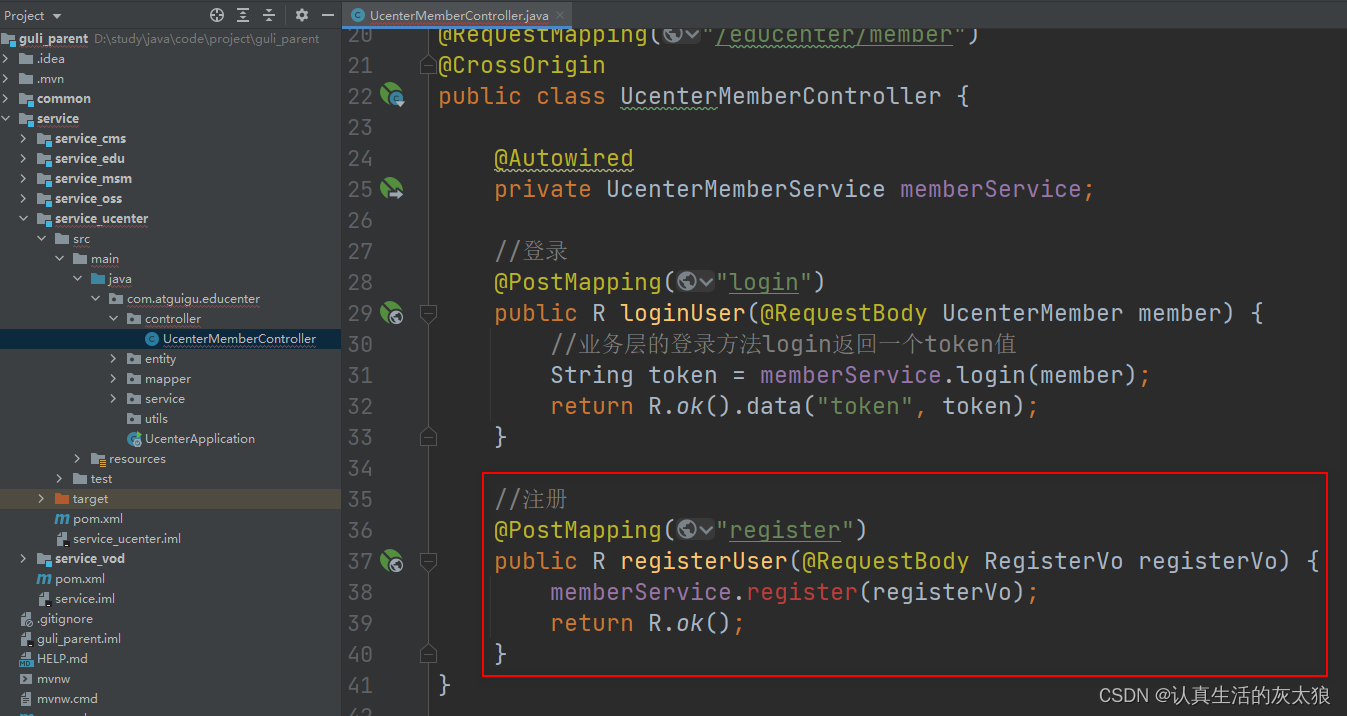The image size is (1347, 716).
Task: Click the registerUser method name
Action: pyautogui.click(x=704, y=561)
